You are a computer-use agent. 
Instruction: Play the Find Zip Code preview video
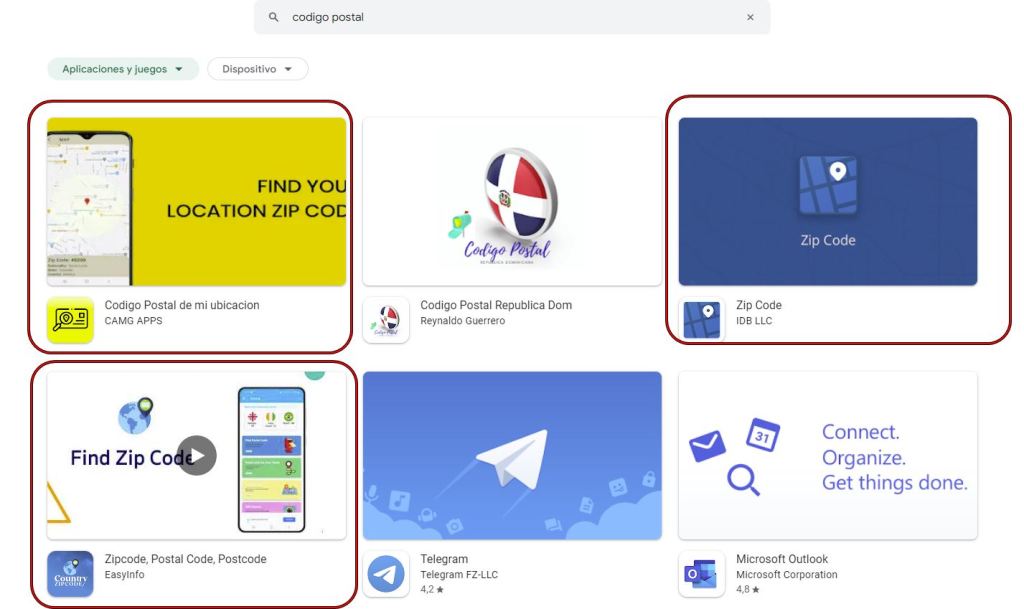(x=197, y=456)
